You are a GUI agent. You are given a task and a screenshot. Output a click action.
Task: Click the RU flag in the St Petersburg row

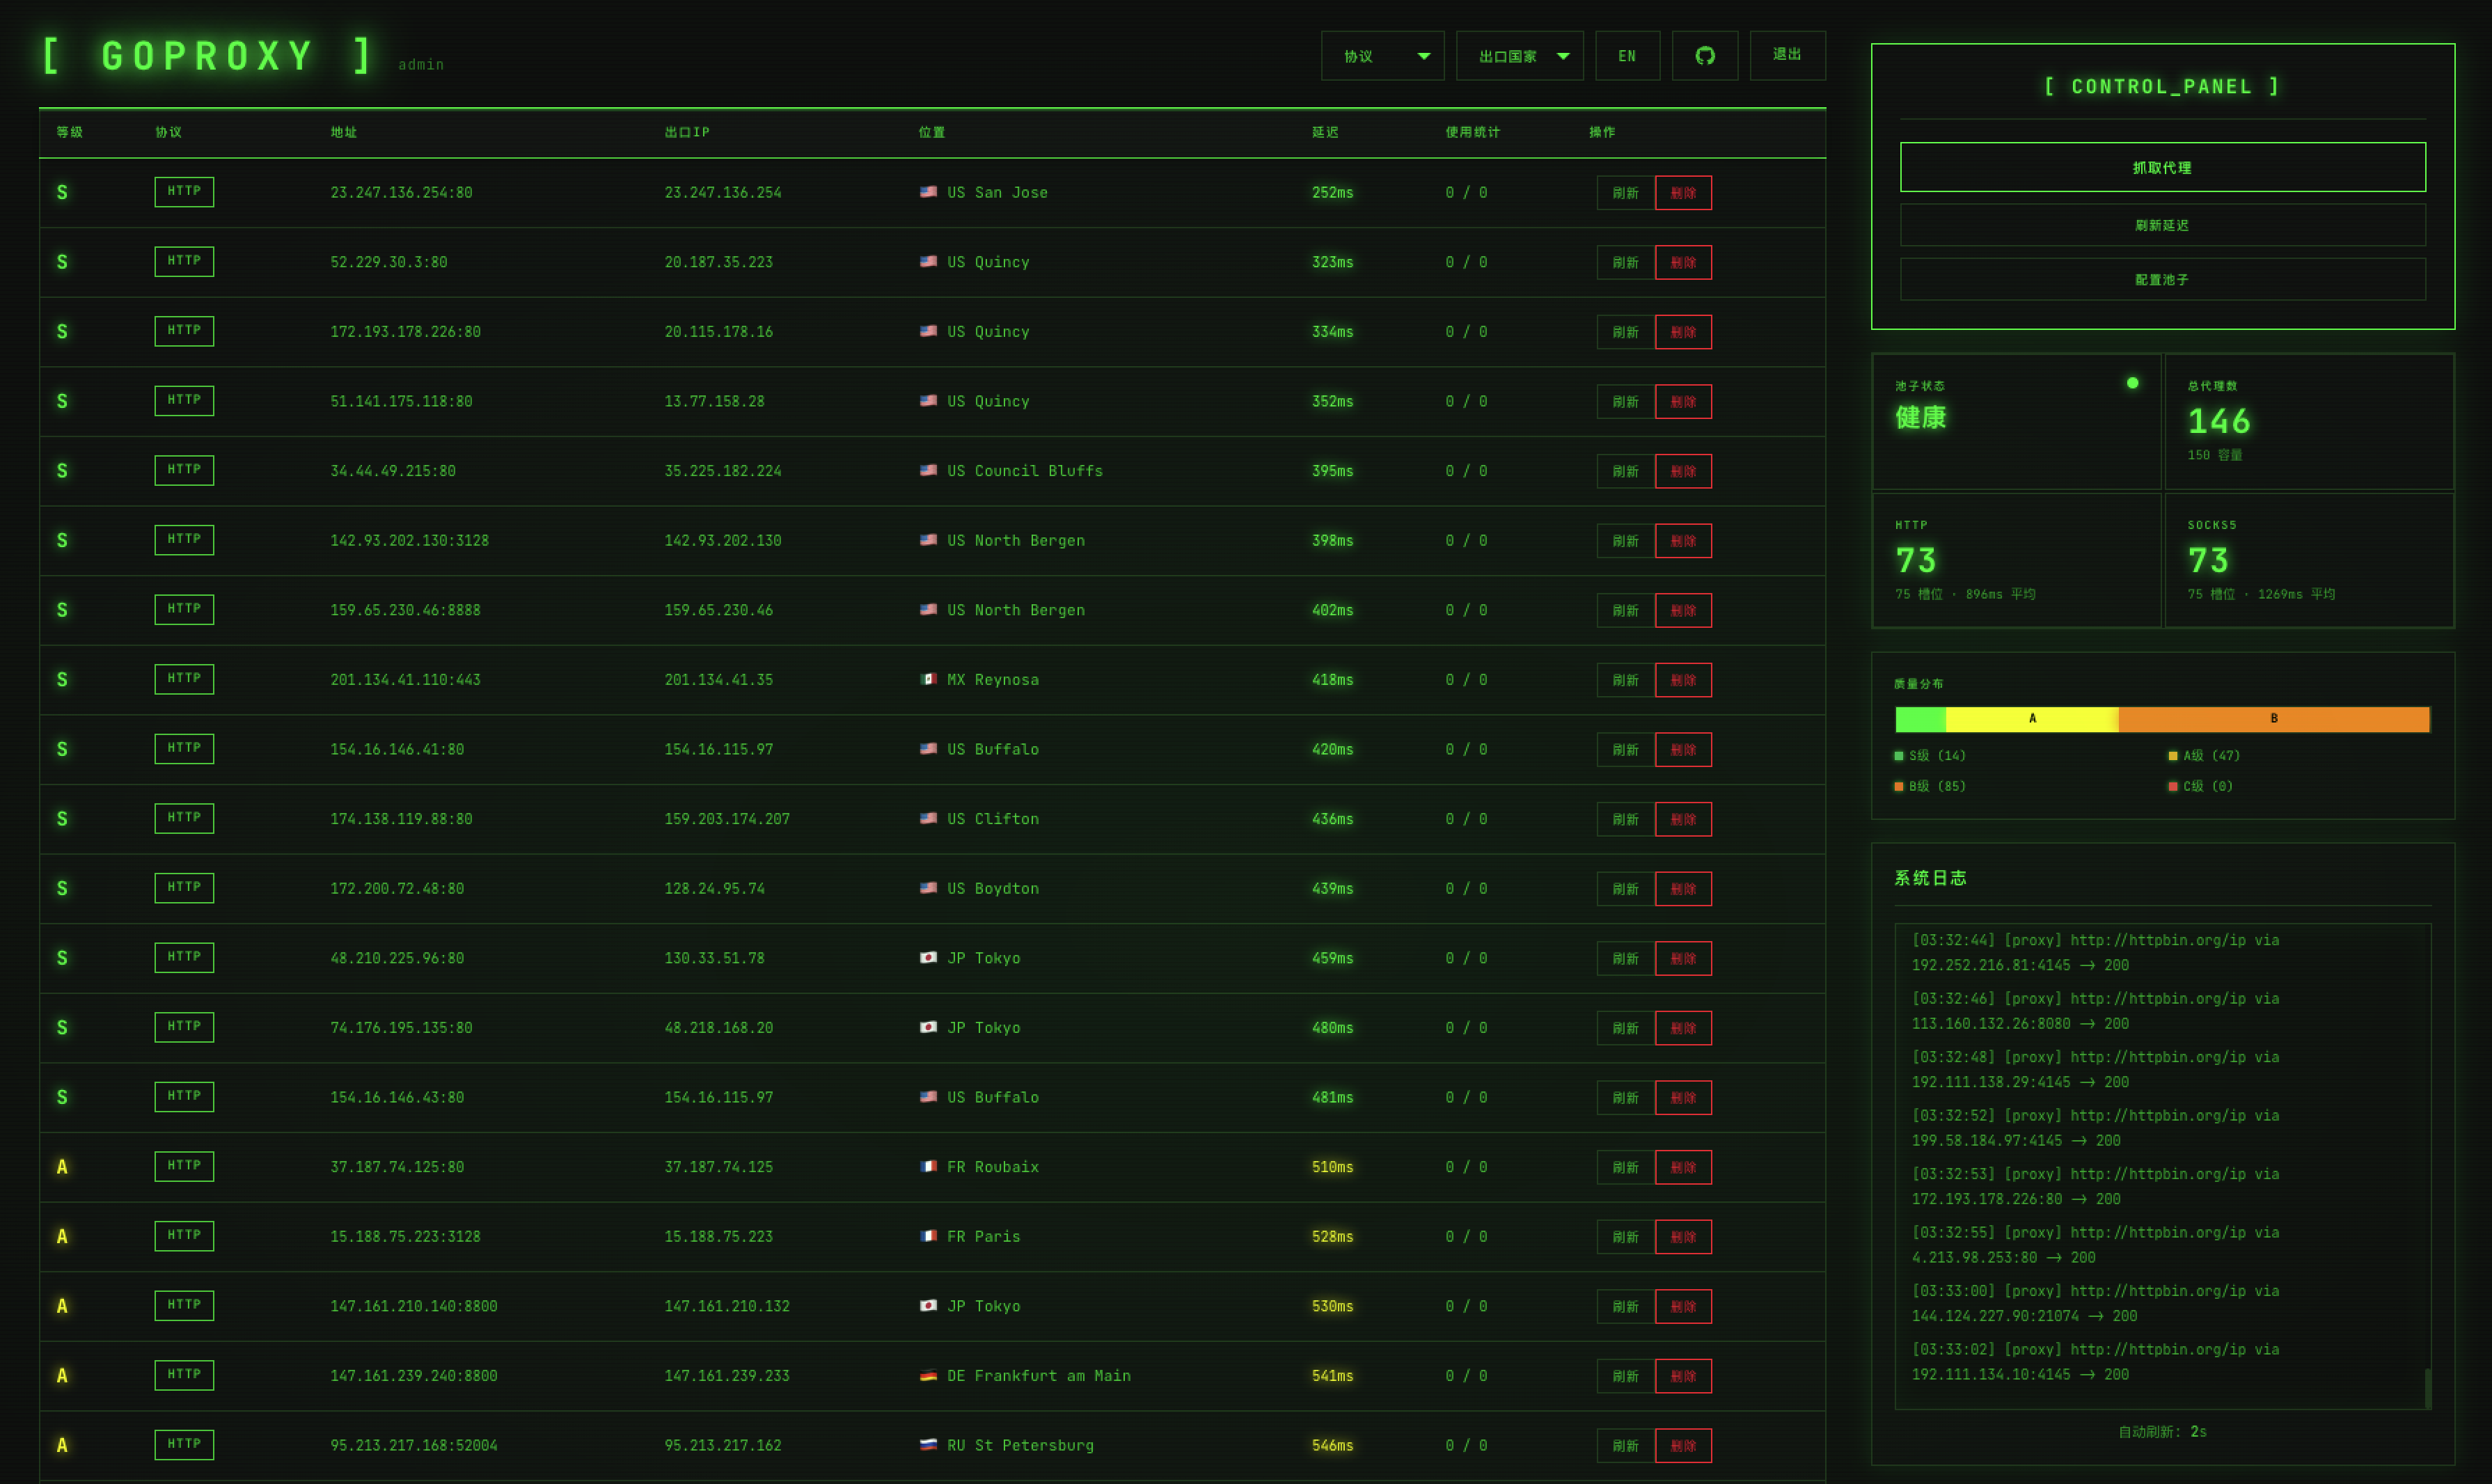pos(928,1444)
